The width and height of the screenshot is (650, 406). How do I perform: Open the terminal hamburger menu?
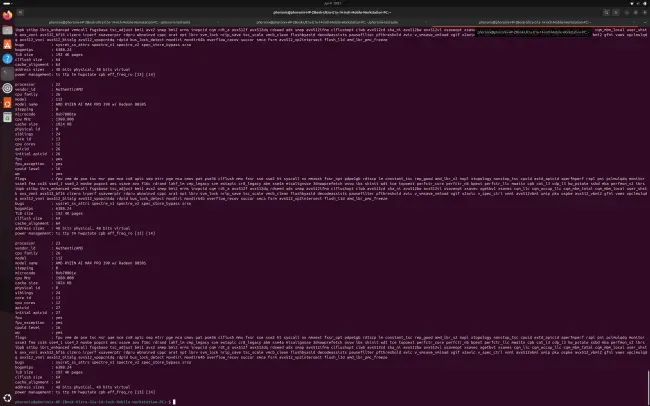click(x=616, y=12)
